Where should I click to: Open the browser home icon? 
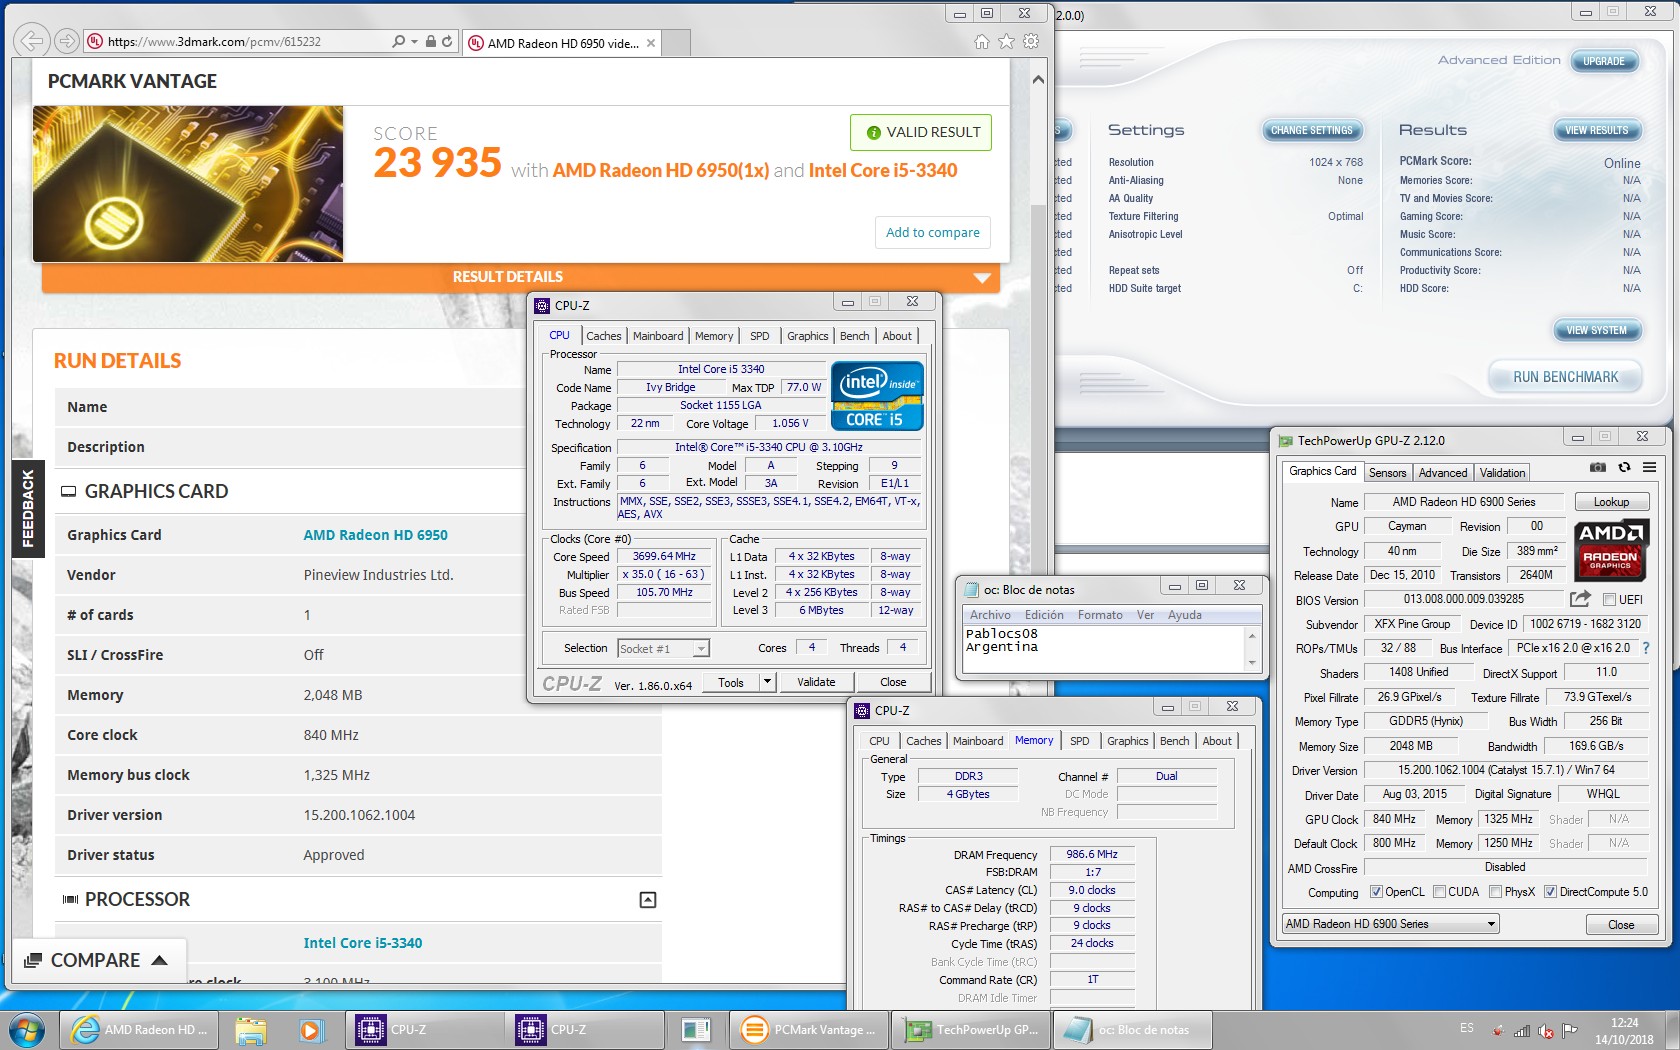point(982,41)
